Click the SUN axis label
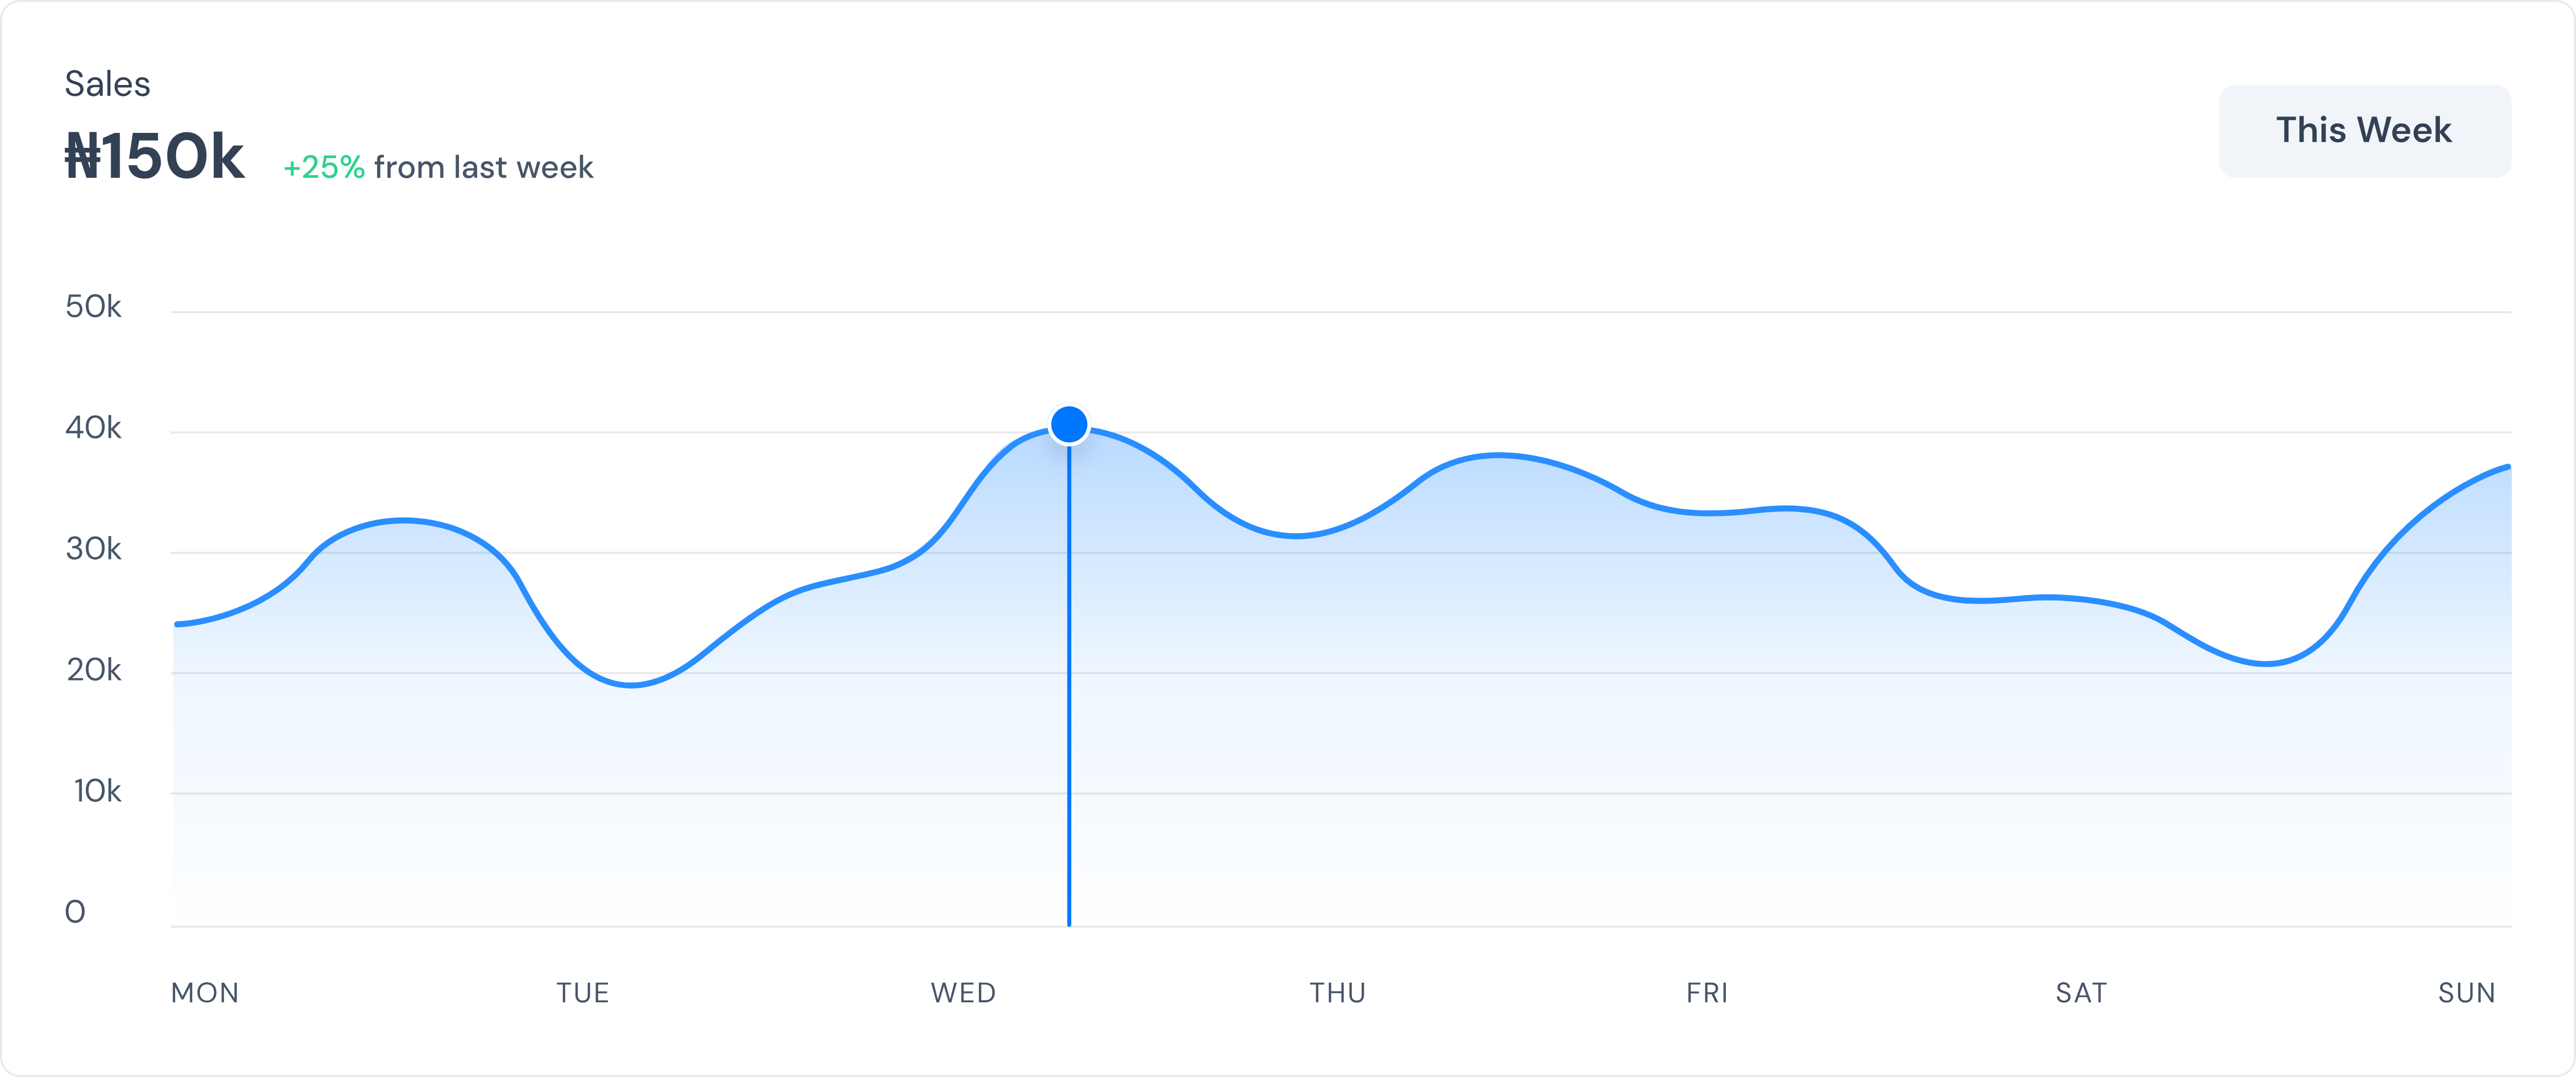2576x1077 pixels. pos(2465,993)
